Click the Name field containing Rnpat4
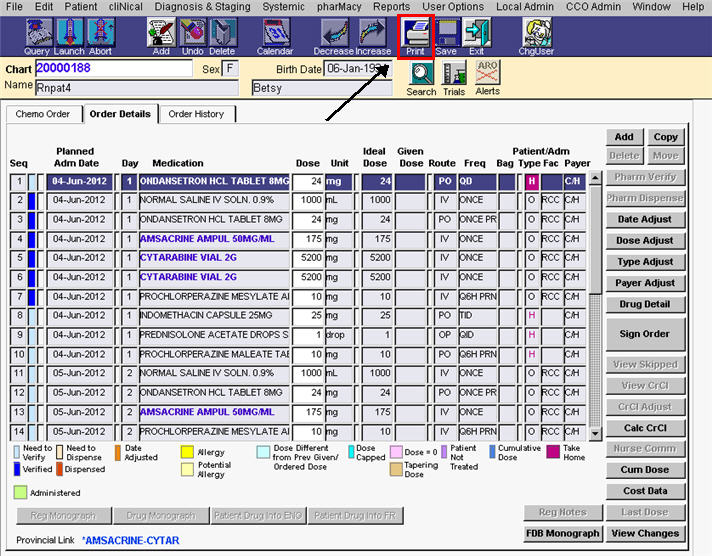 click(137, 88)
